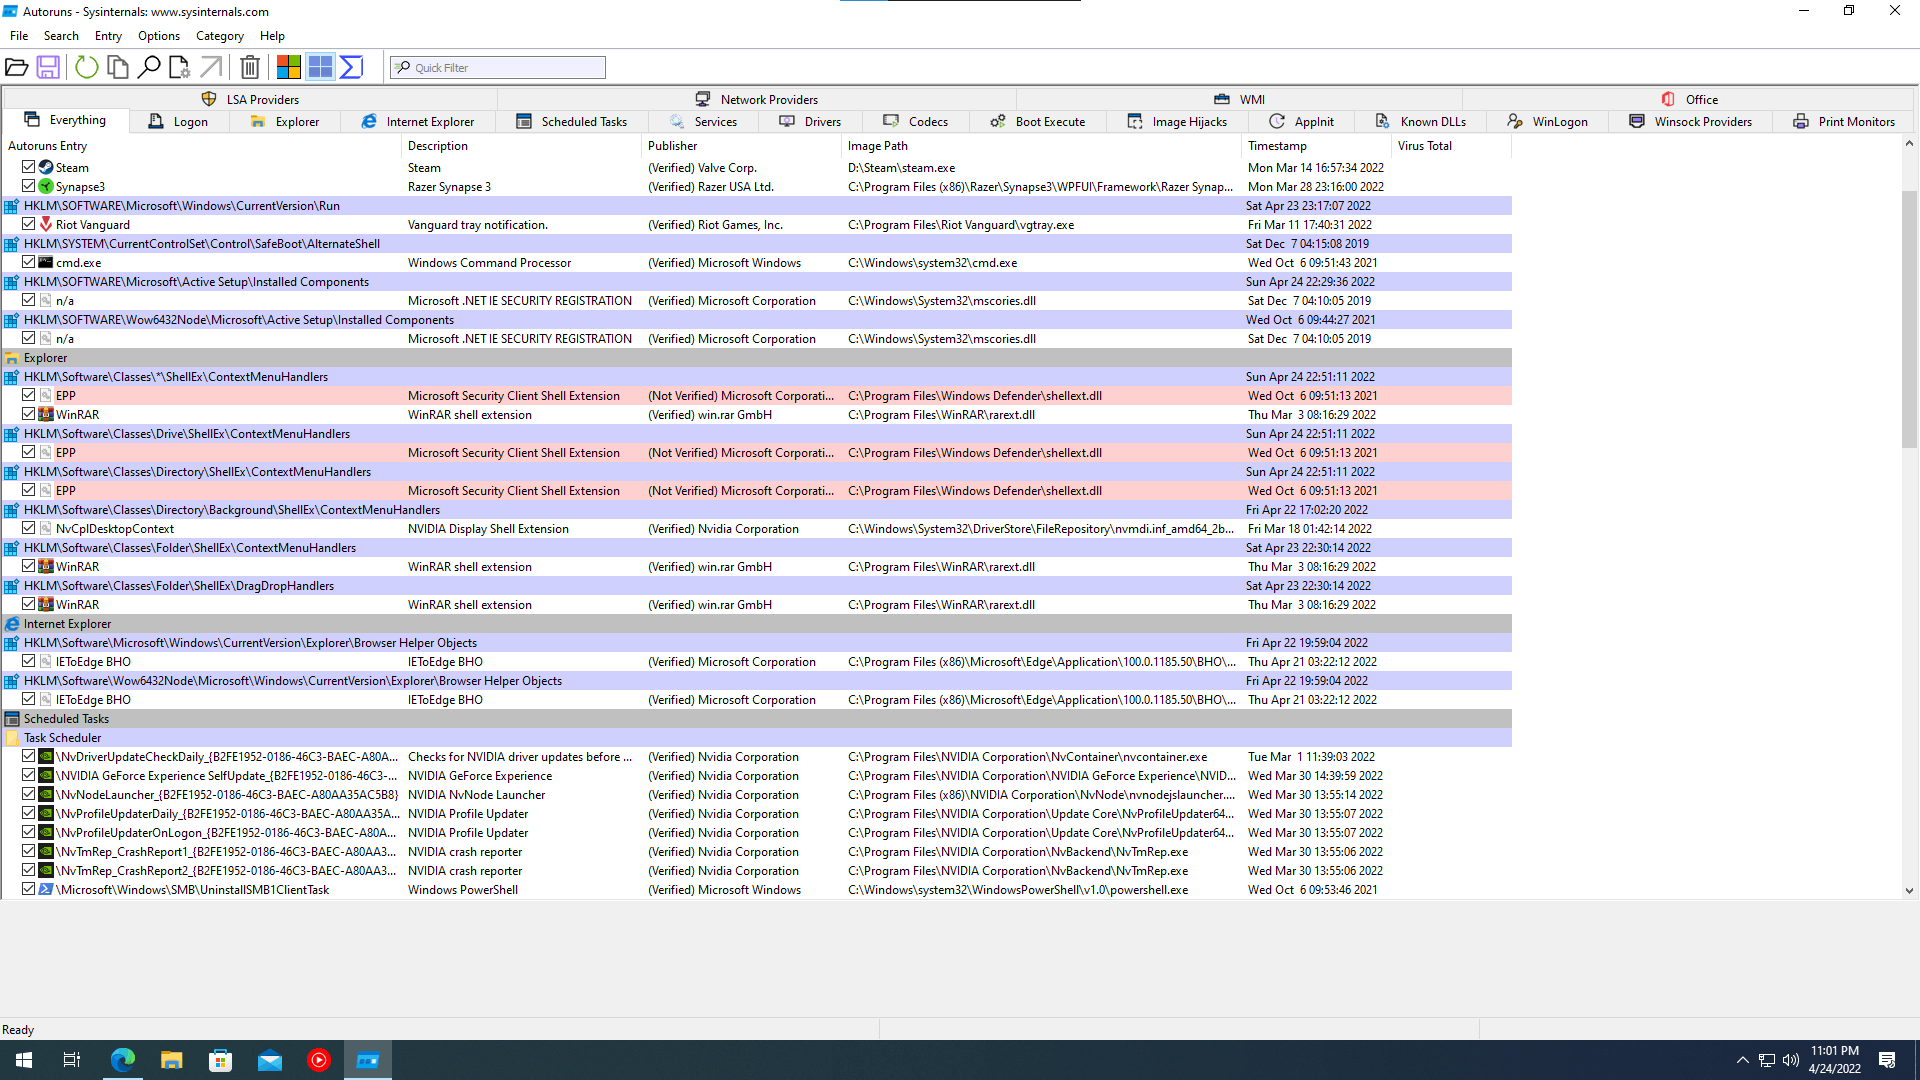Click the Timestamp column header

coord(1277,146)
